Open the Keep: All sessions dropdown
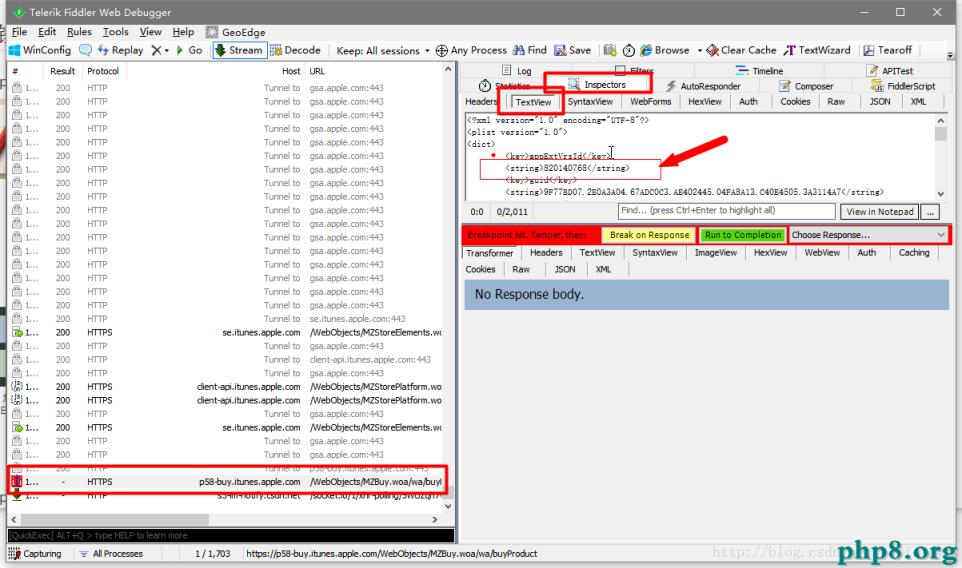The image size is (962, 568). (x=383, y=51)
